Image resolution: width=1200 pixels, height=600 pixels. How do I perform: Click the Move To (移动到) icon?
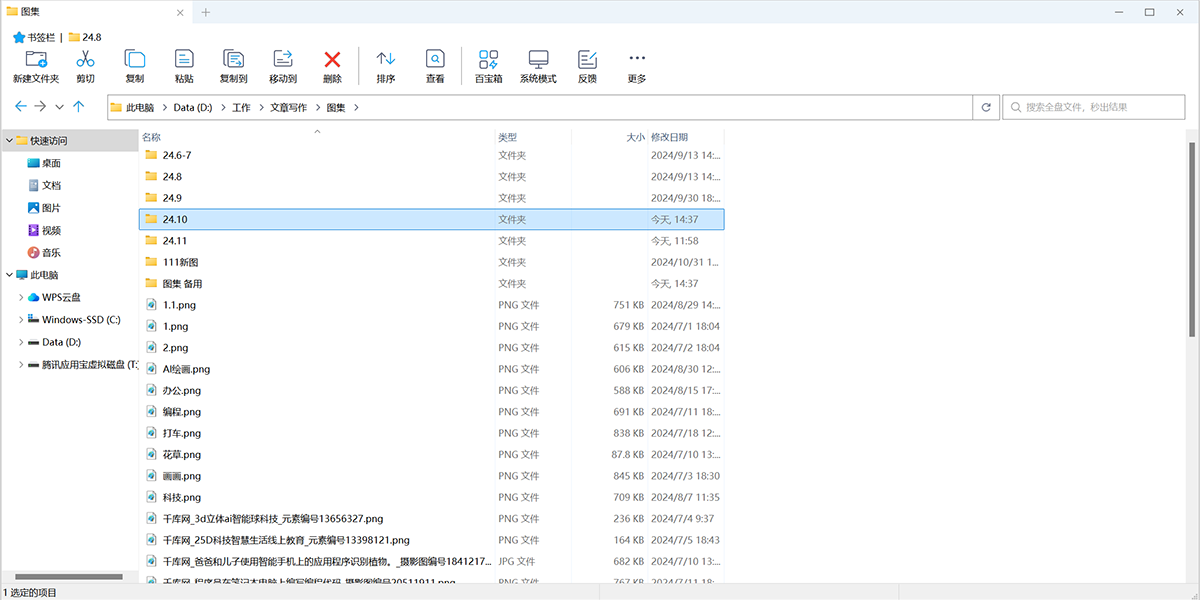283,60
